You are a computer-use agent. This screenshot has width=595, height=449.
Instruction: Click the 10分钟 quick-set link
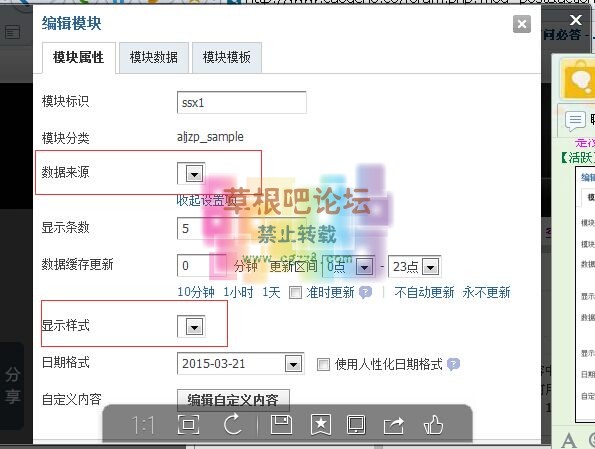coord(196,292)
